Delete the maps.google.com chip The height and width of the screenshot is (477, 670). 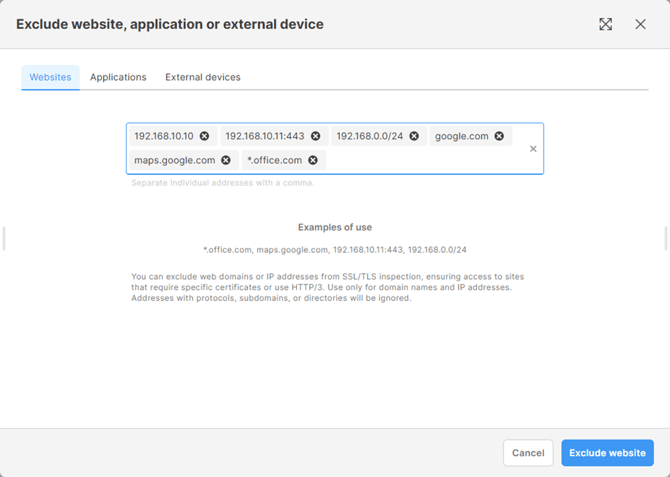pos(226,160)
